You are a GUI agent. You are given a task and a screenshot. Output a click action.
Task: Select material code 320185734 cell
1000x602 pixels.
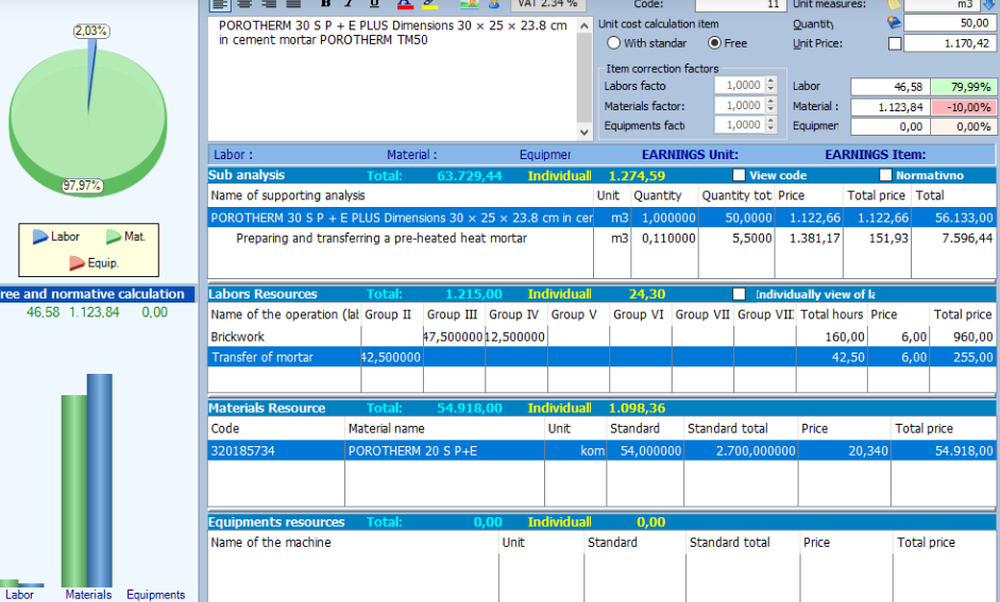pos(276,450)
